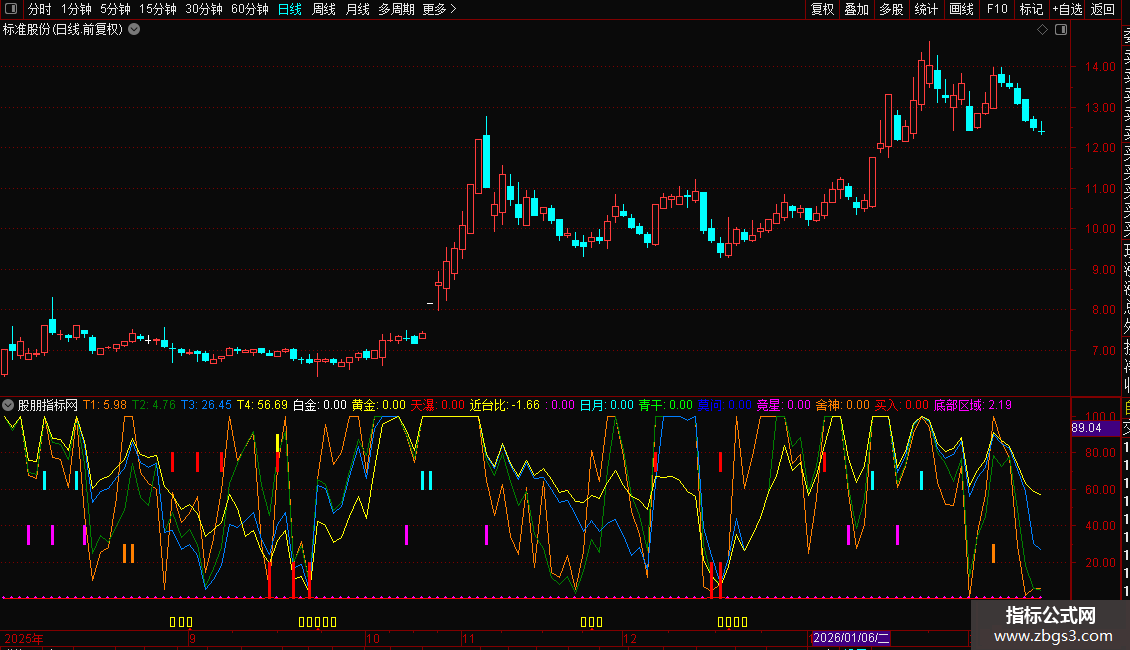Open the 画线 drawing tools

(961, 9)
